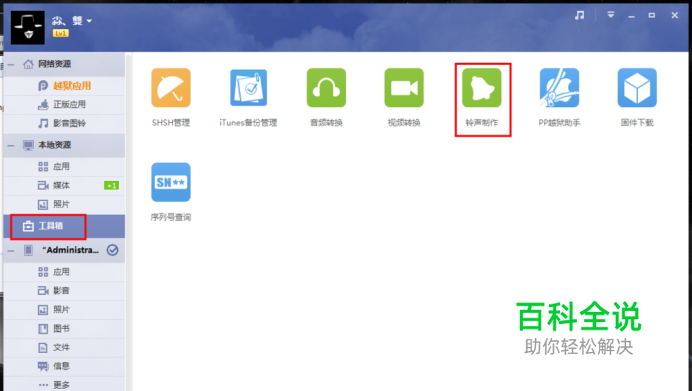Open iTunes备份管理 tool
The image size is (692, 391).
coord(248,87)
